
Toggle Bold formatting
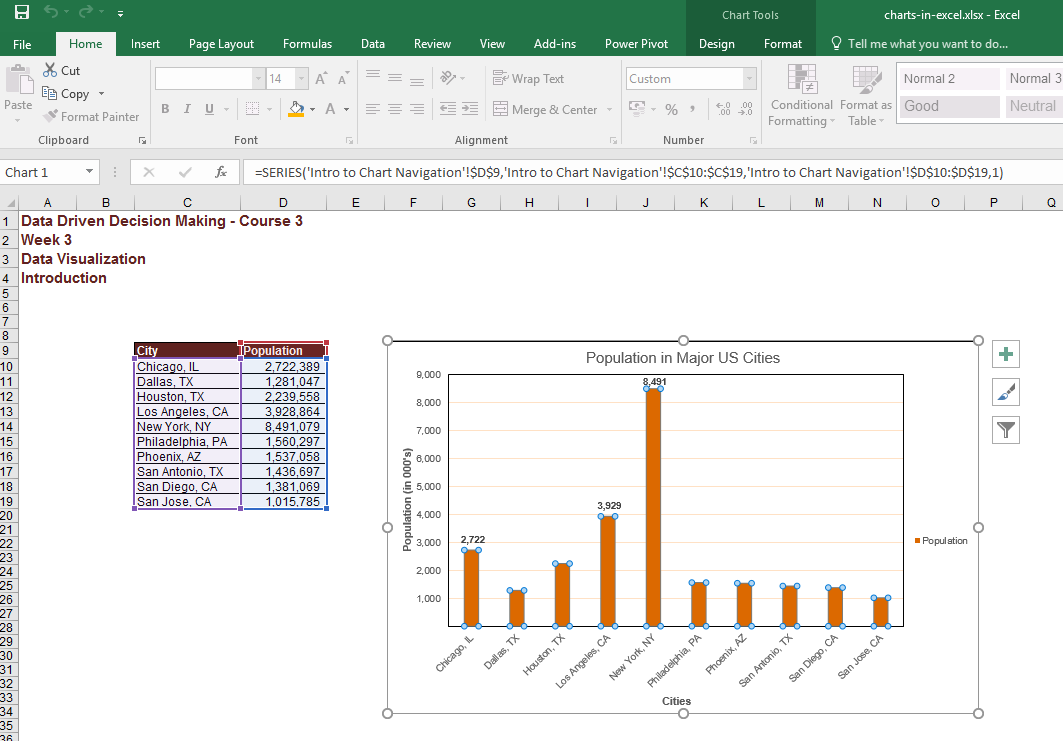pyautogui.click(x=164, y=109)
